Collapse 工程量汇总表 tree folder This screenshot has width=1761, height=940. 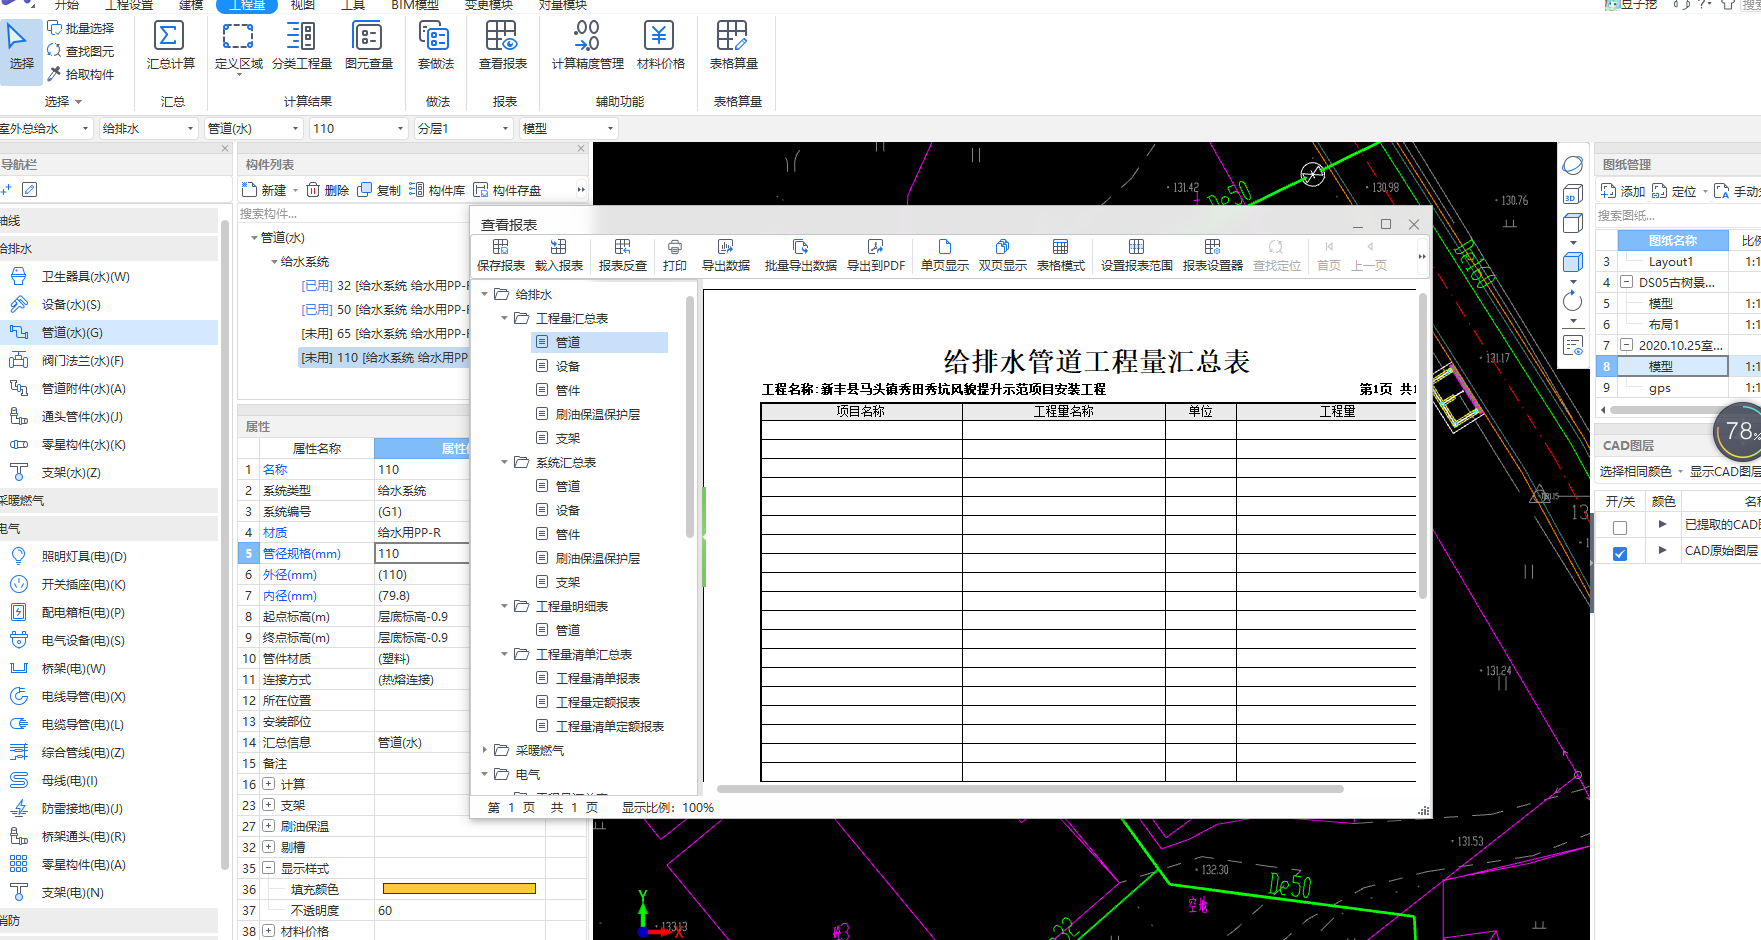pyautogui.click(x=504, y=319)
